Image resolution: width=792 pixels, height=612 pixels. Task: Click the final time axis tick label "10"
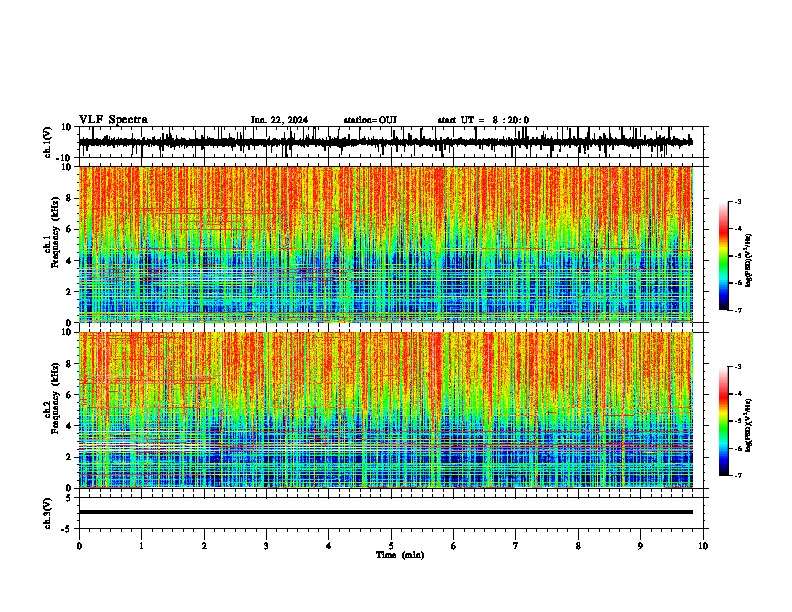tap(703, 546)
